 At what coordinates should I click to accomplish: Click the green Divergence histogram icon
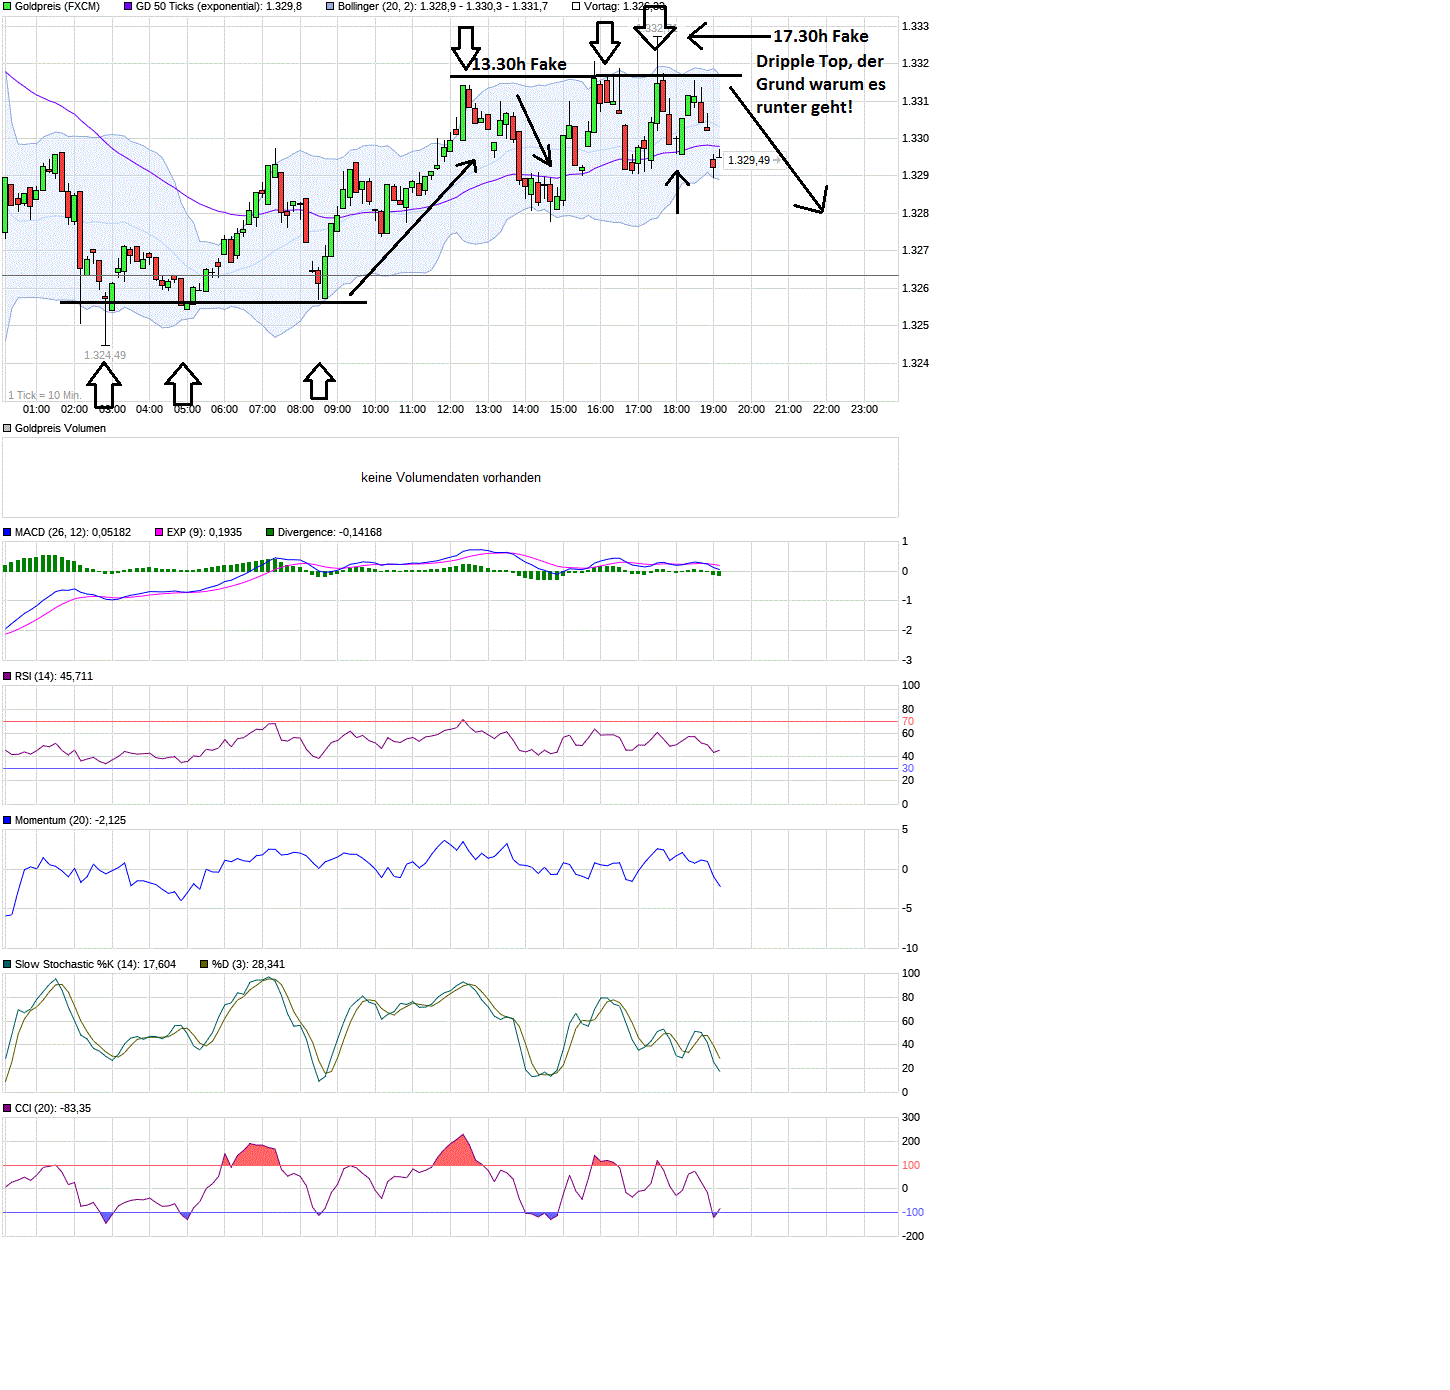click(x=268, y=531)
